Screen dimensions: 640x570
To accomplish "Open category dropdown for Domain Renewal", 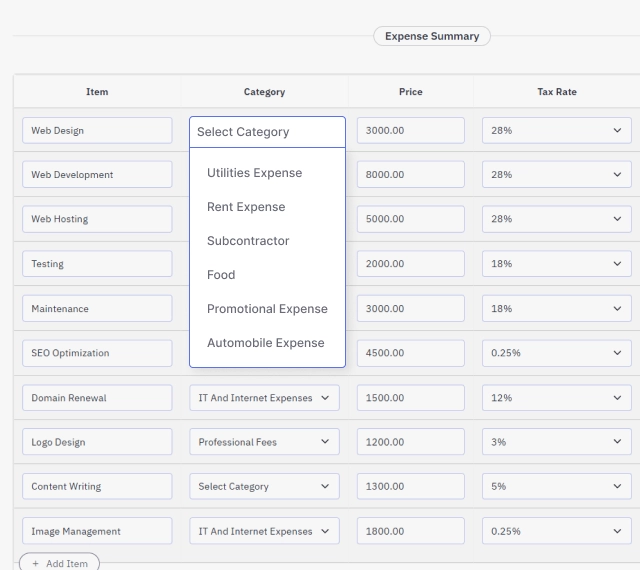I will pyautogui.click(x=264, y=398).
